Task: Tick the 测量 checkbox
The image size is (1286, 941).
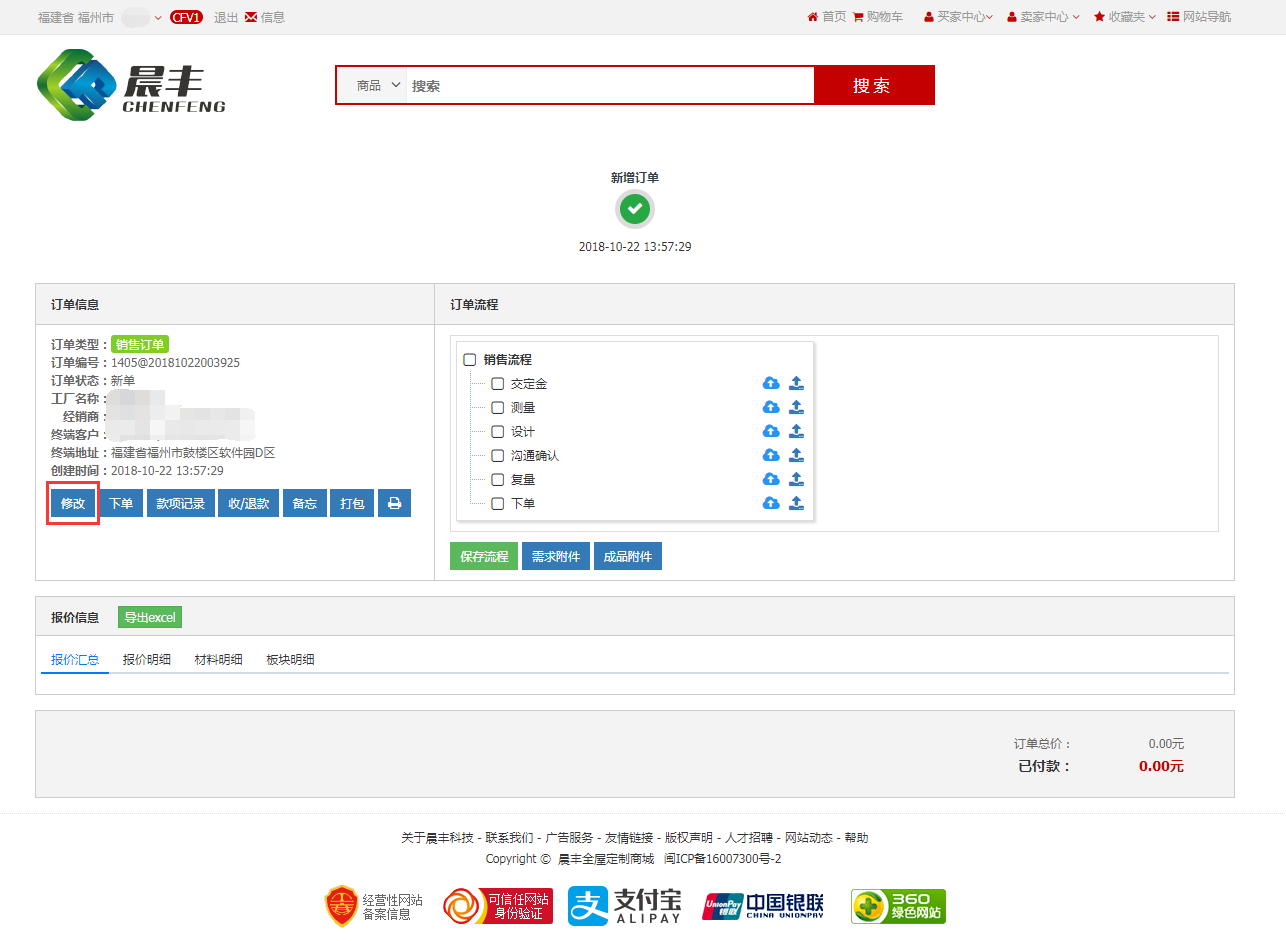Action: click(497, 408)
